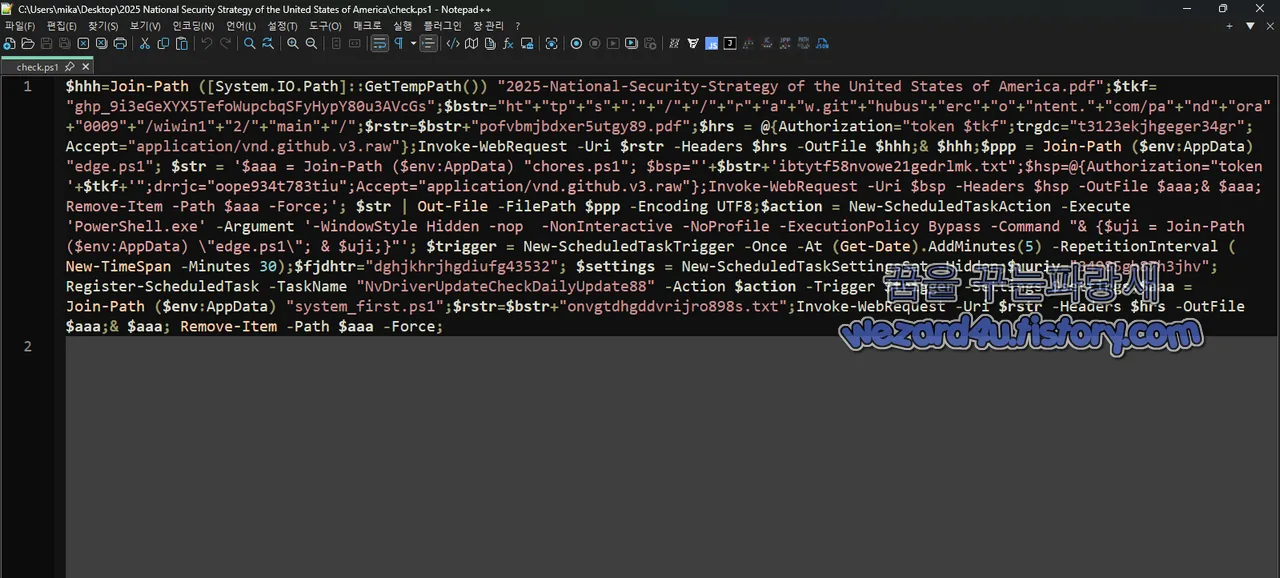Viewport: 1280px width, 578px height.
Task: Toggle monitoring tail mode icon
Action: pos(552,44)
